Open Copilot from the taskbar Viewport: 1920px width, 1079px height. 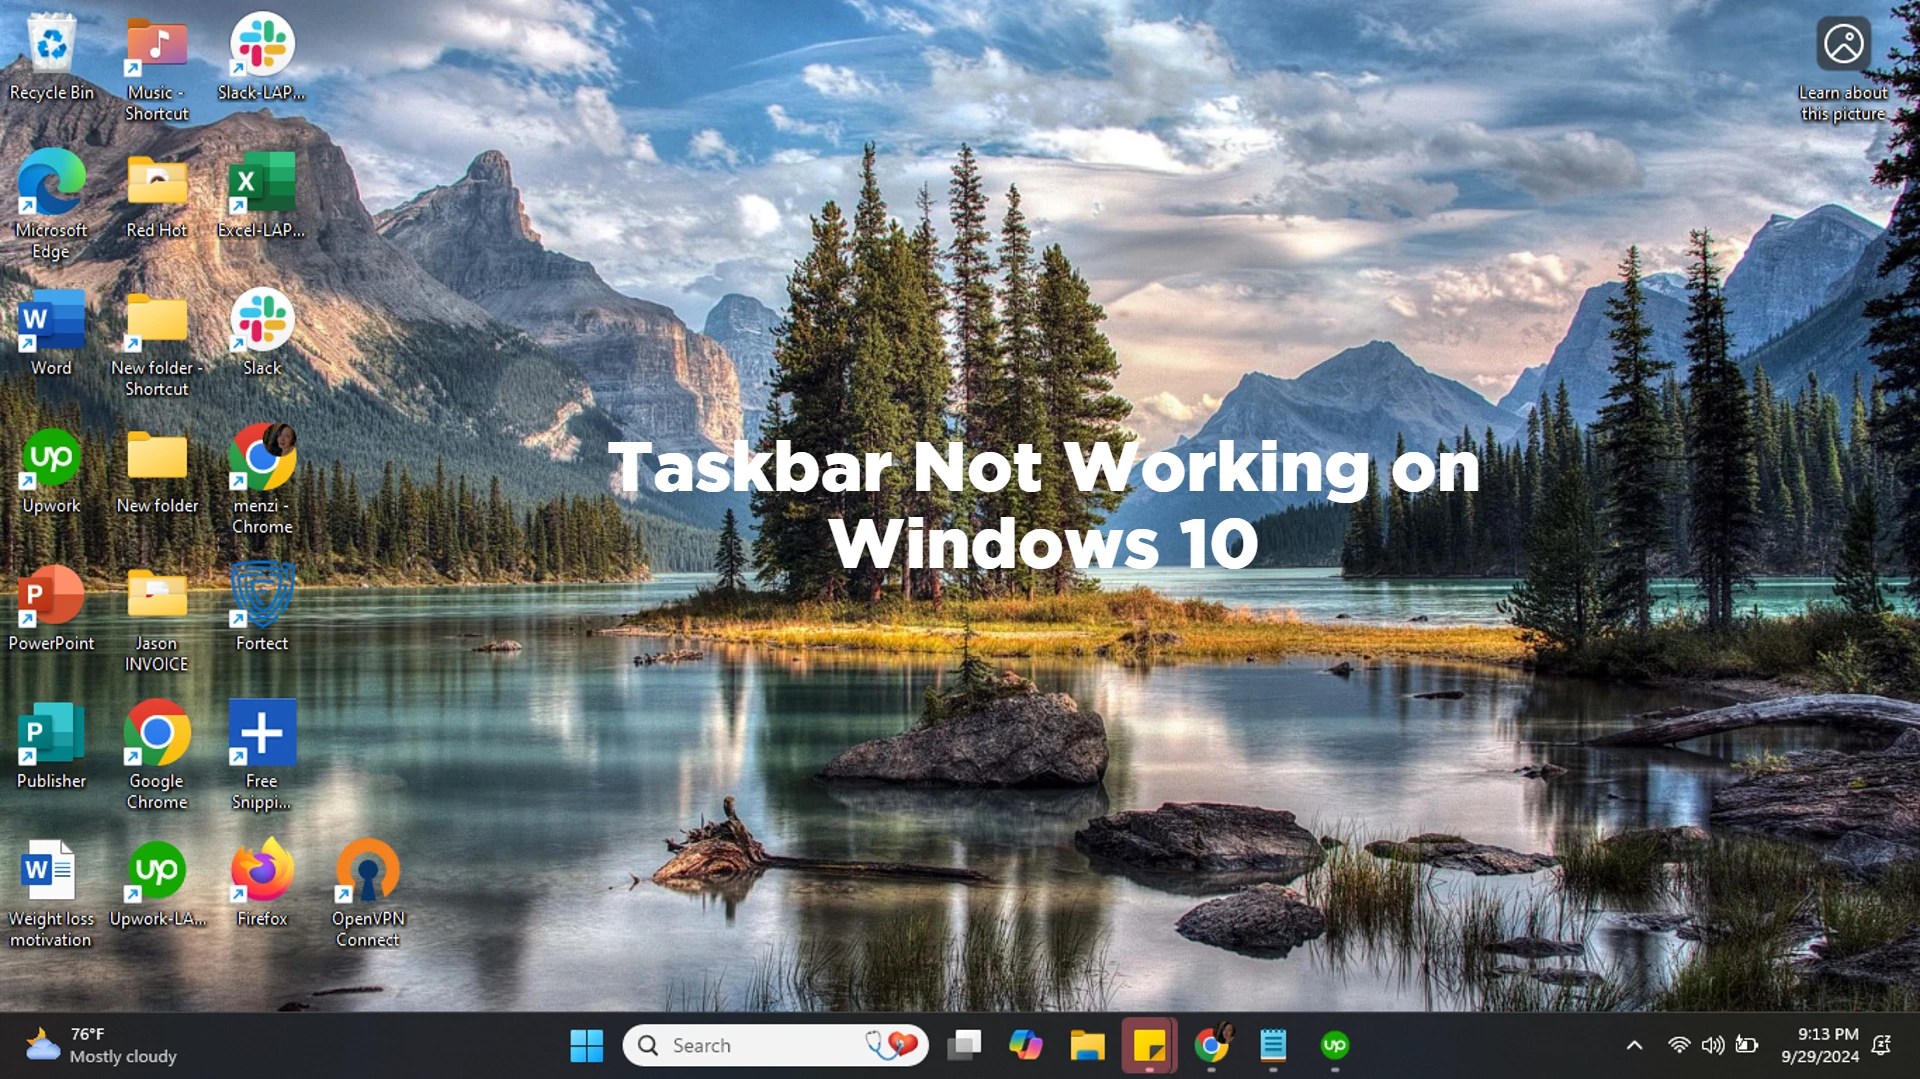click(x=1027, y=1044)
